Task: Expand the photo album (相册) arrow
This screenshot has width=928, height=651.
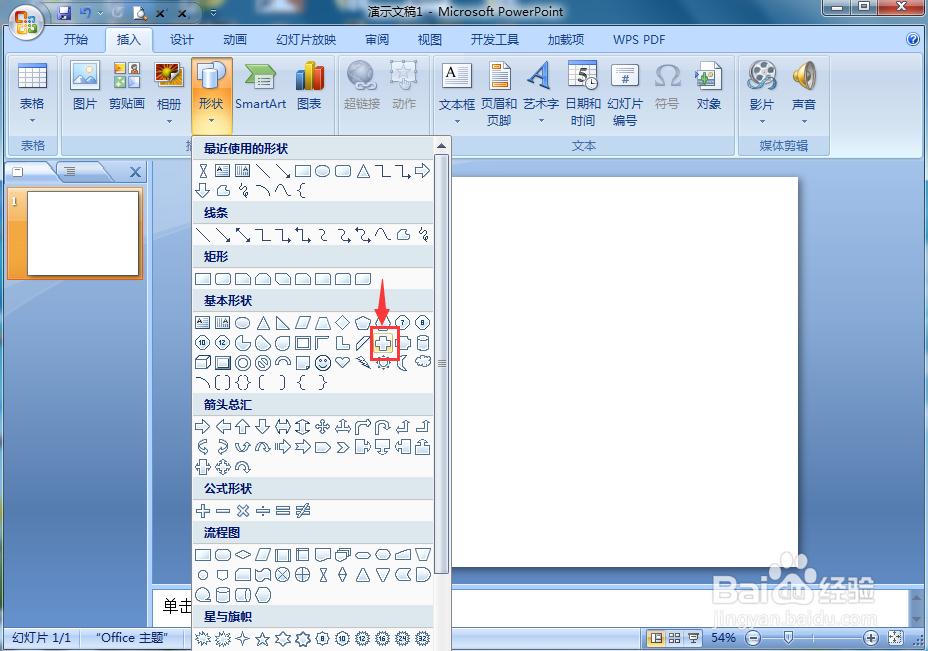Action: click(169, 121)
